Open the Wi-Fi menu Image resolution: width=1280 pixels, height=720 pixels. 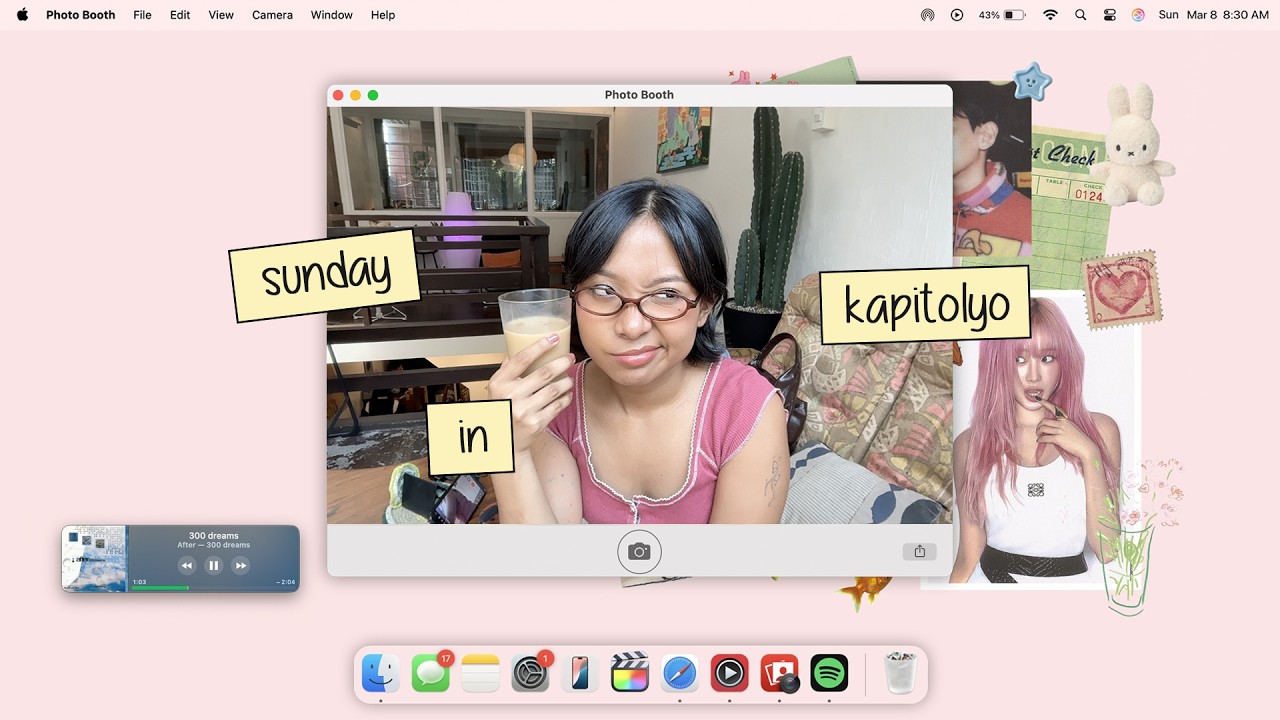point(1050,15)
